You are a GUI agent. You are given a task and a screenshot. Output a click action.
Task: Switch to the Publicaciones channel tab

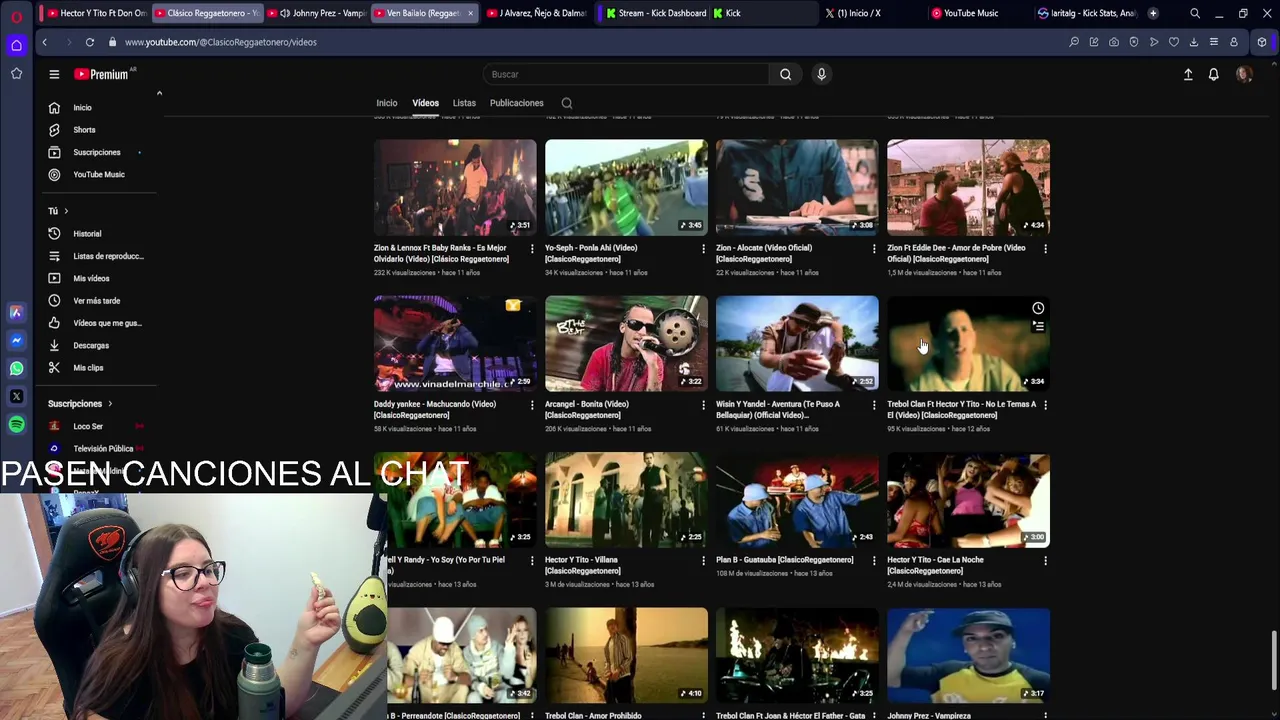point(517,103)
